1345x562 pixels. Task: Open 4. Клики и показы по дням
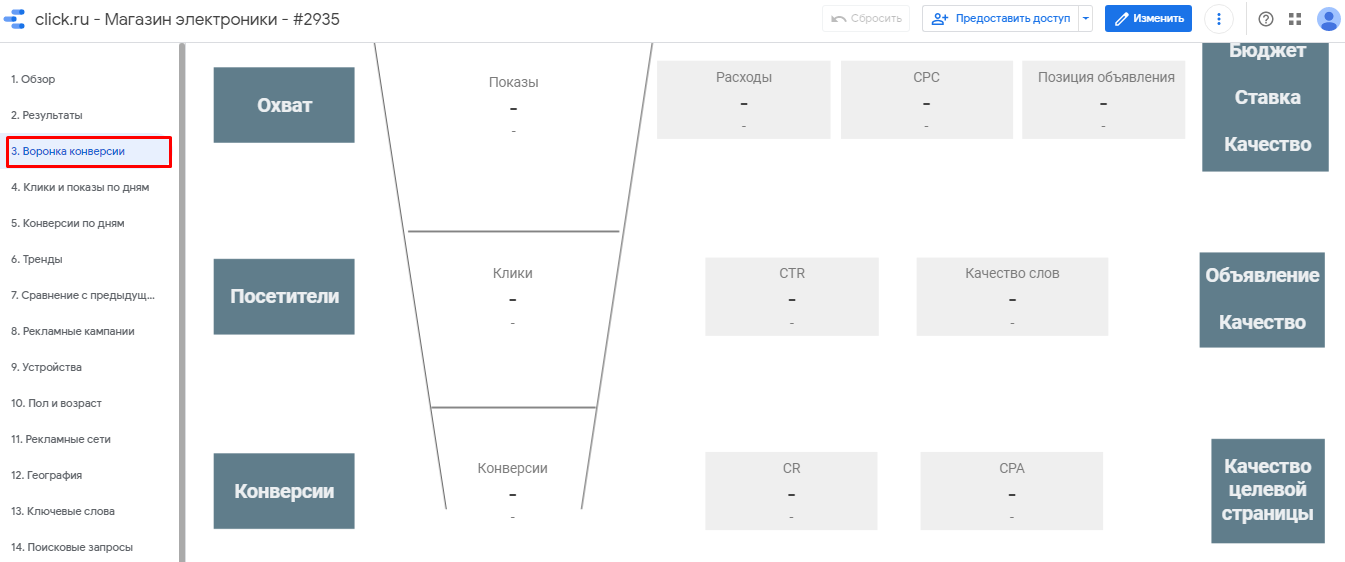(x=80, y=187)
